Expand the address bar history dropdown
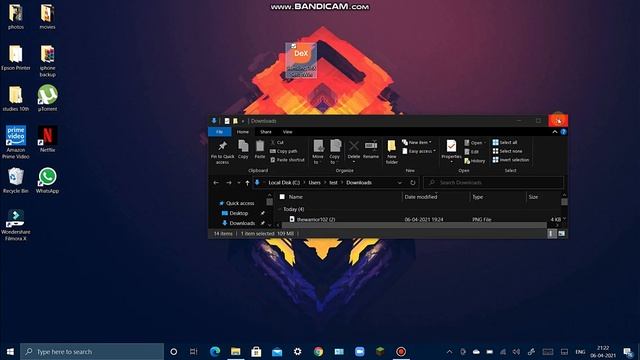640x360 pixels. (400, 183)
